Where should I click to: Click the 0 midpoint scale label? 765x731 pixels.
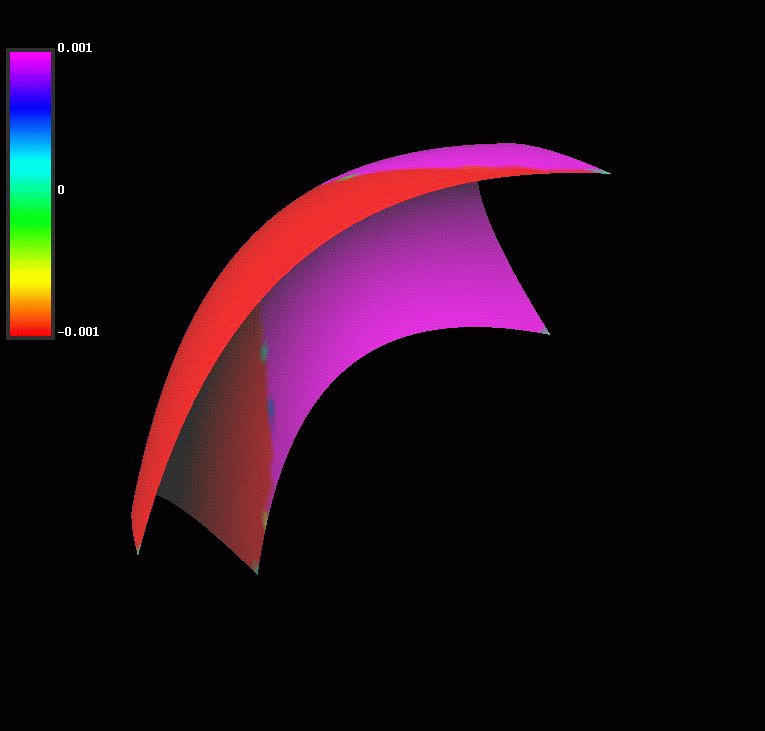(x=61, y=190)
